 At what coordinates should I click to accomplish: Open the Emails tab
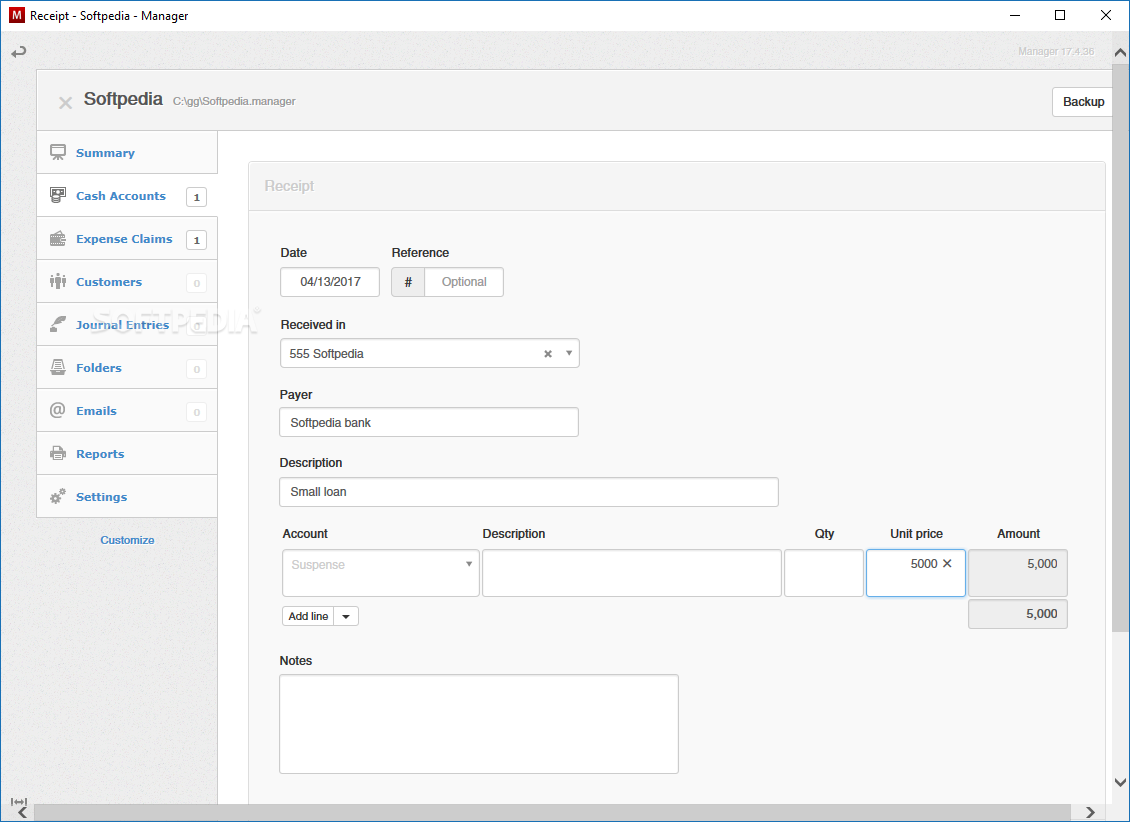coord(127,411)
